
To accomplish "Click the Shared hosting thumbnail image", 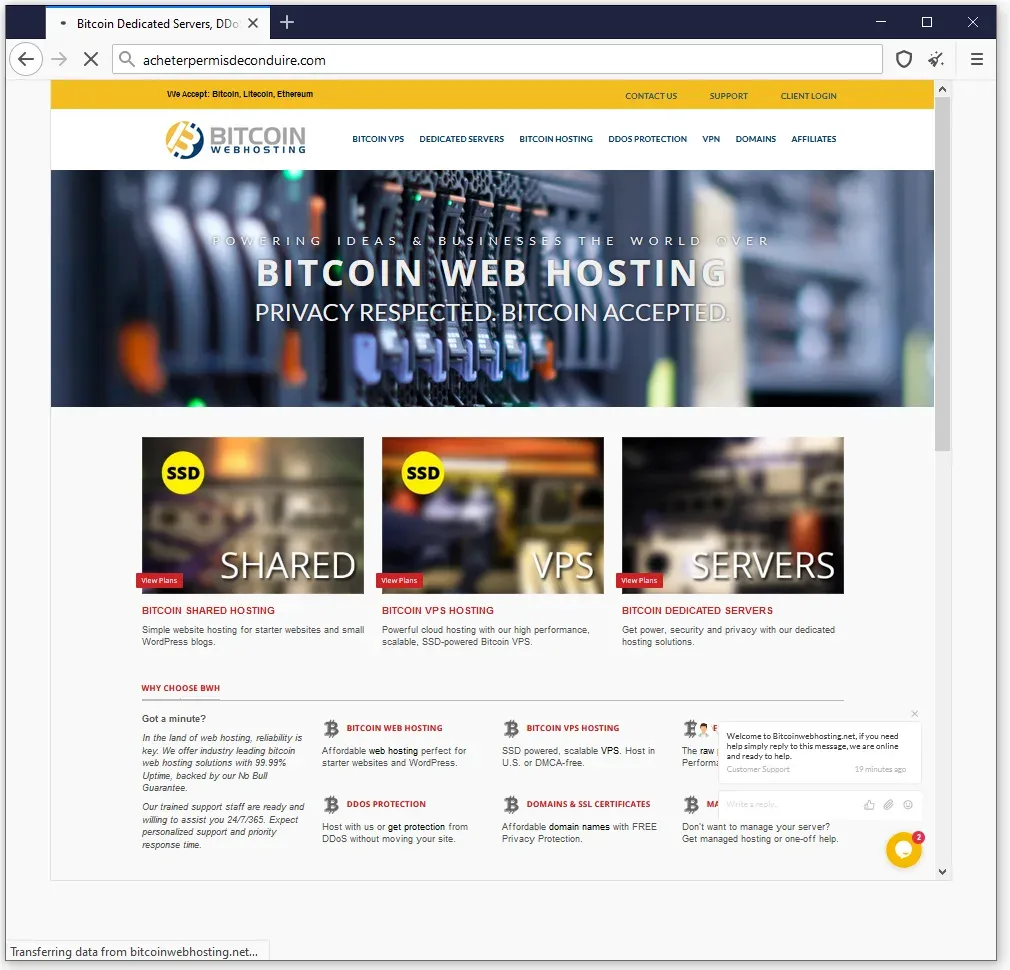I will (x=252, y=515).
